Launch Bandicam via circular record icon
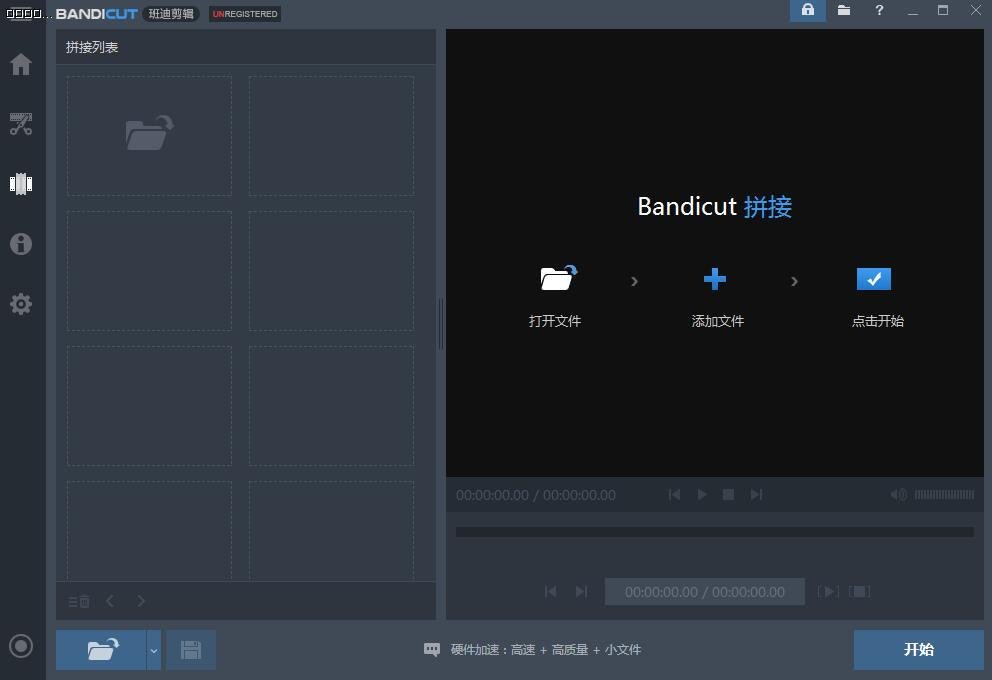The image size is (992, 680). point(21,646)
